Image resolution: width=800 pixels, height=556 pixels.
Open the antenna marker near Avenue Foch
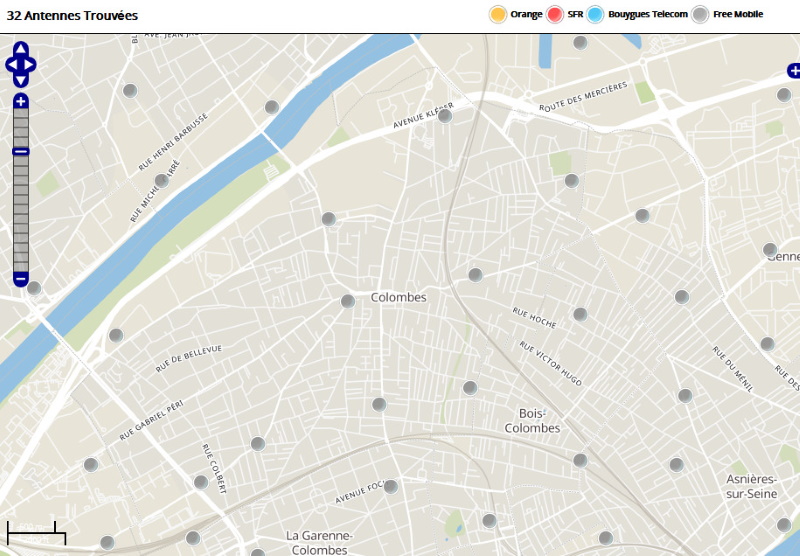click(x=390, y=487)
